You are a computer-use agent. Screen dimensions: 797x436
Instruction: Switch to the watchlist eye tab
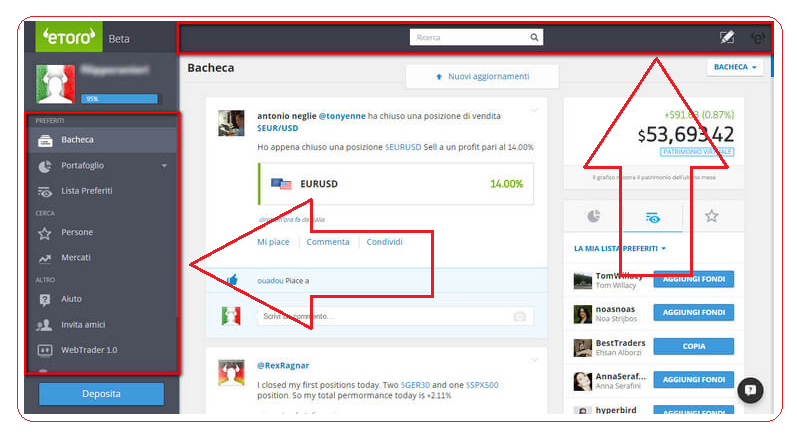(x=653, y=217)
